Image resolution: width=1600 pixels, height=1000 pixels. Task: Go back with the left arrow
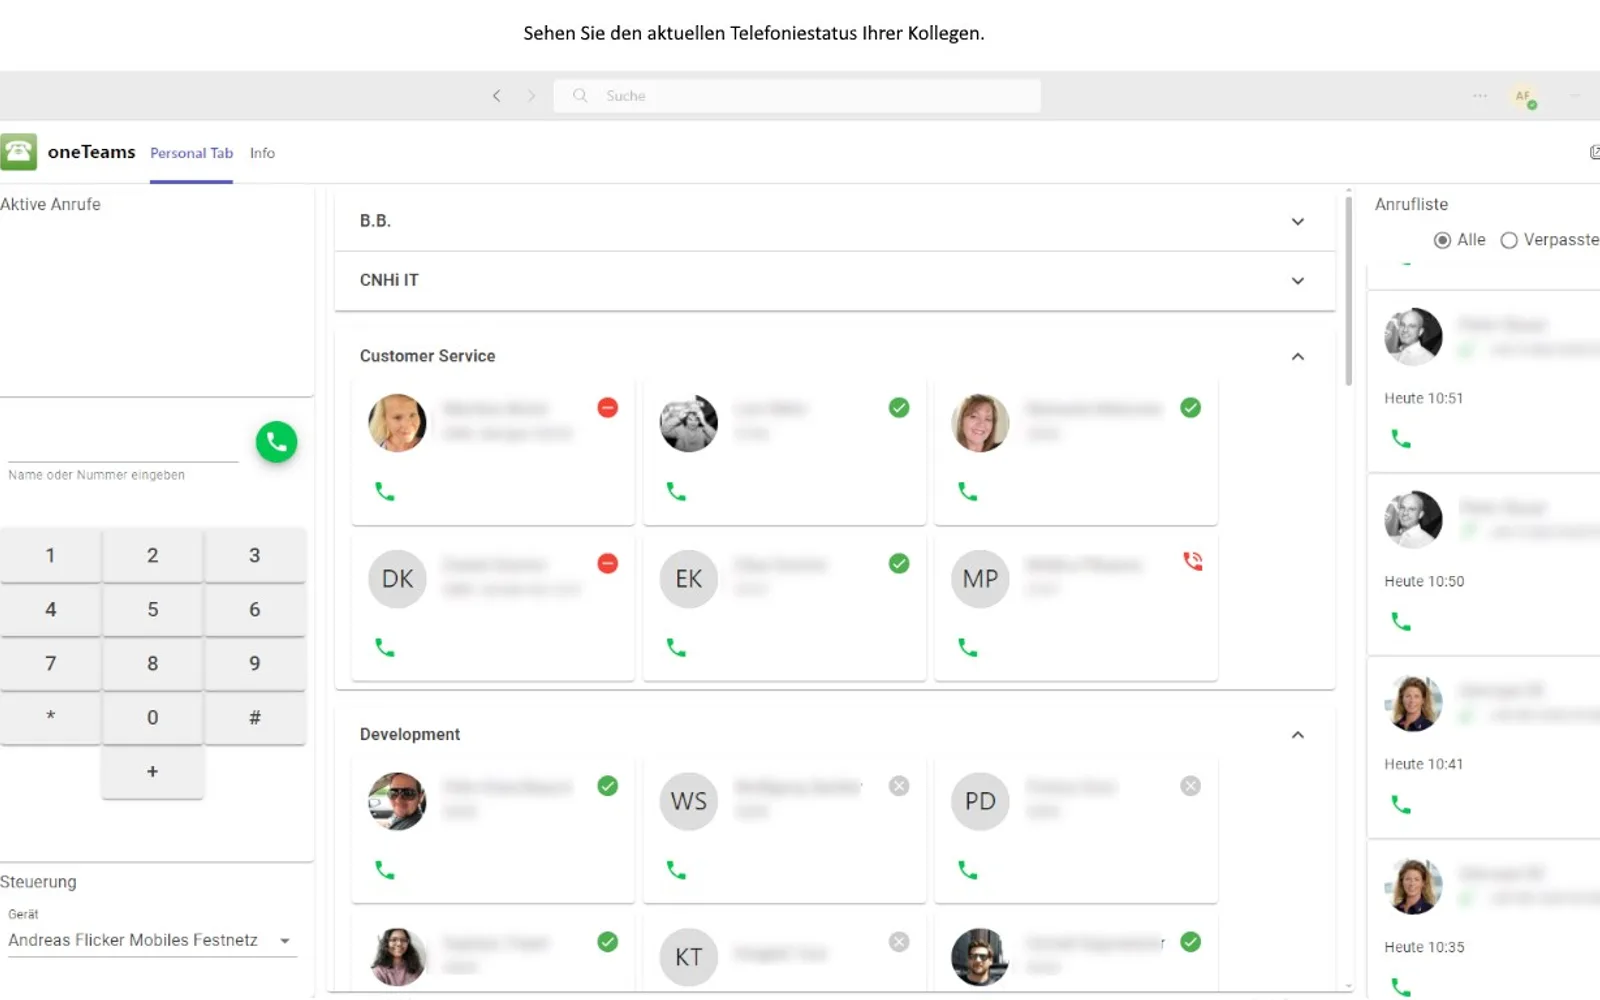pos(497,96)
